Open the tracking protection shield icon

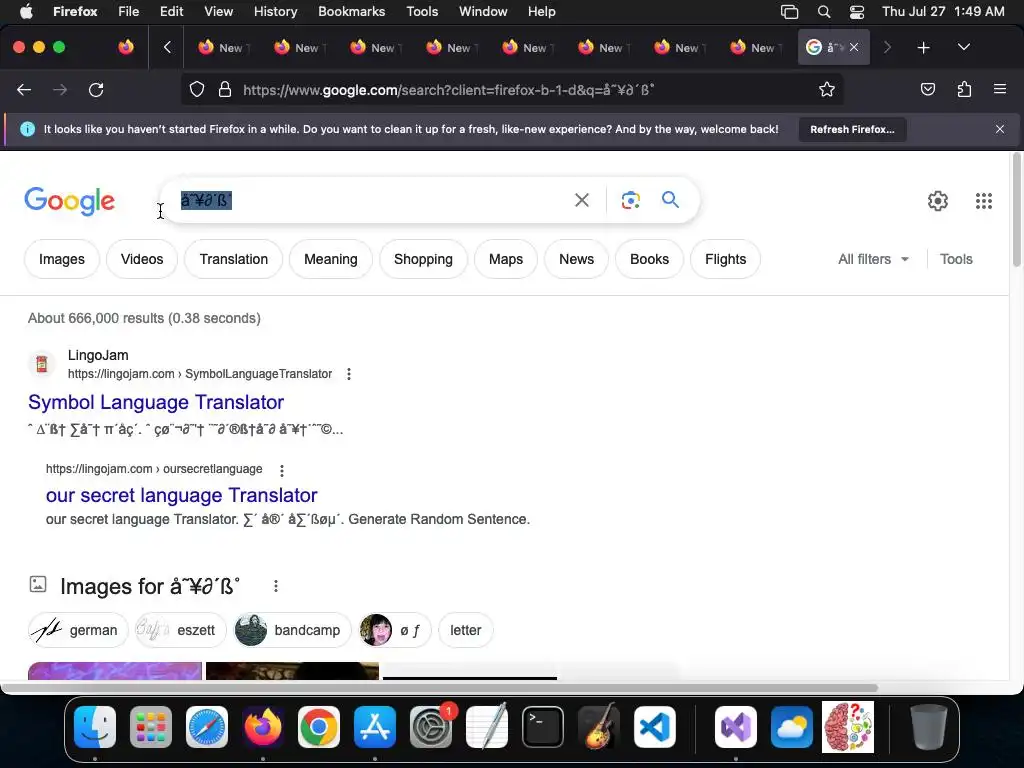tap(197, 89)
